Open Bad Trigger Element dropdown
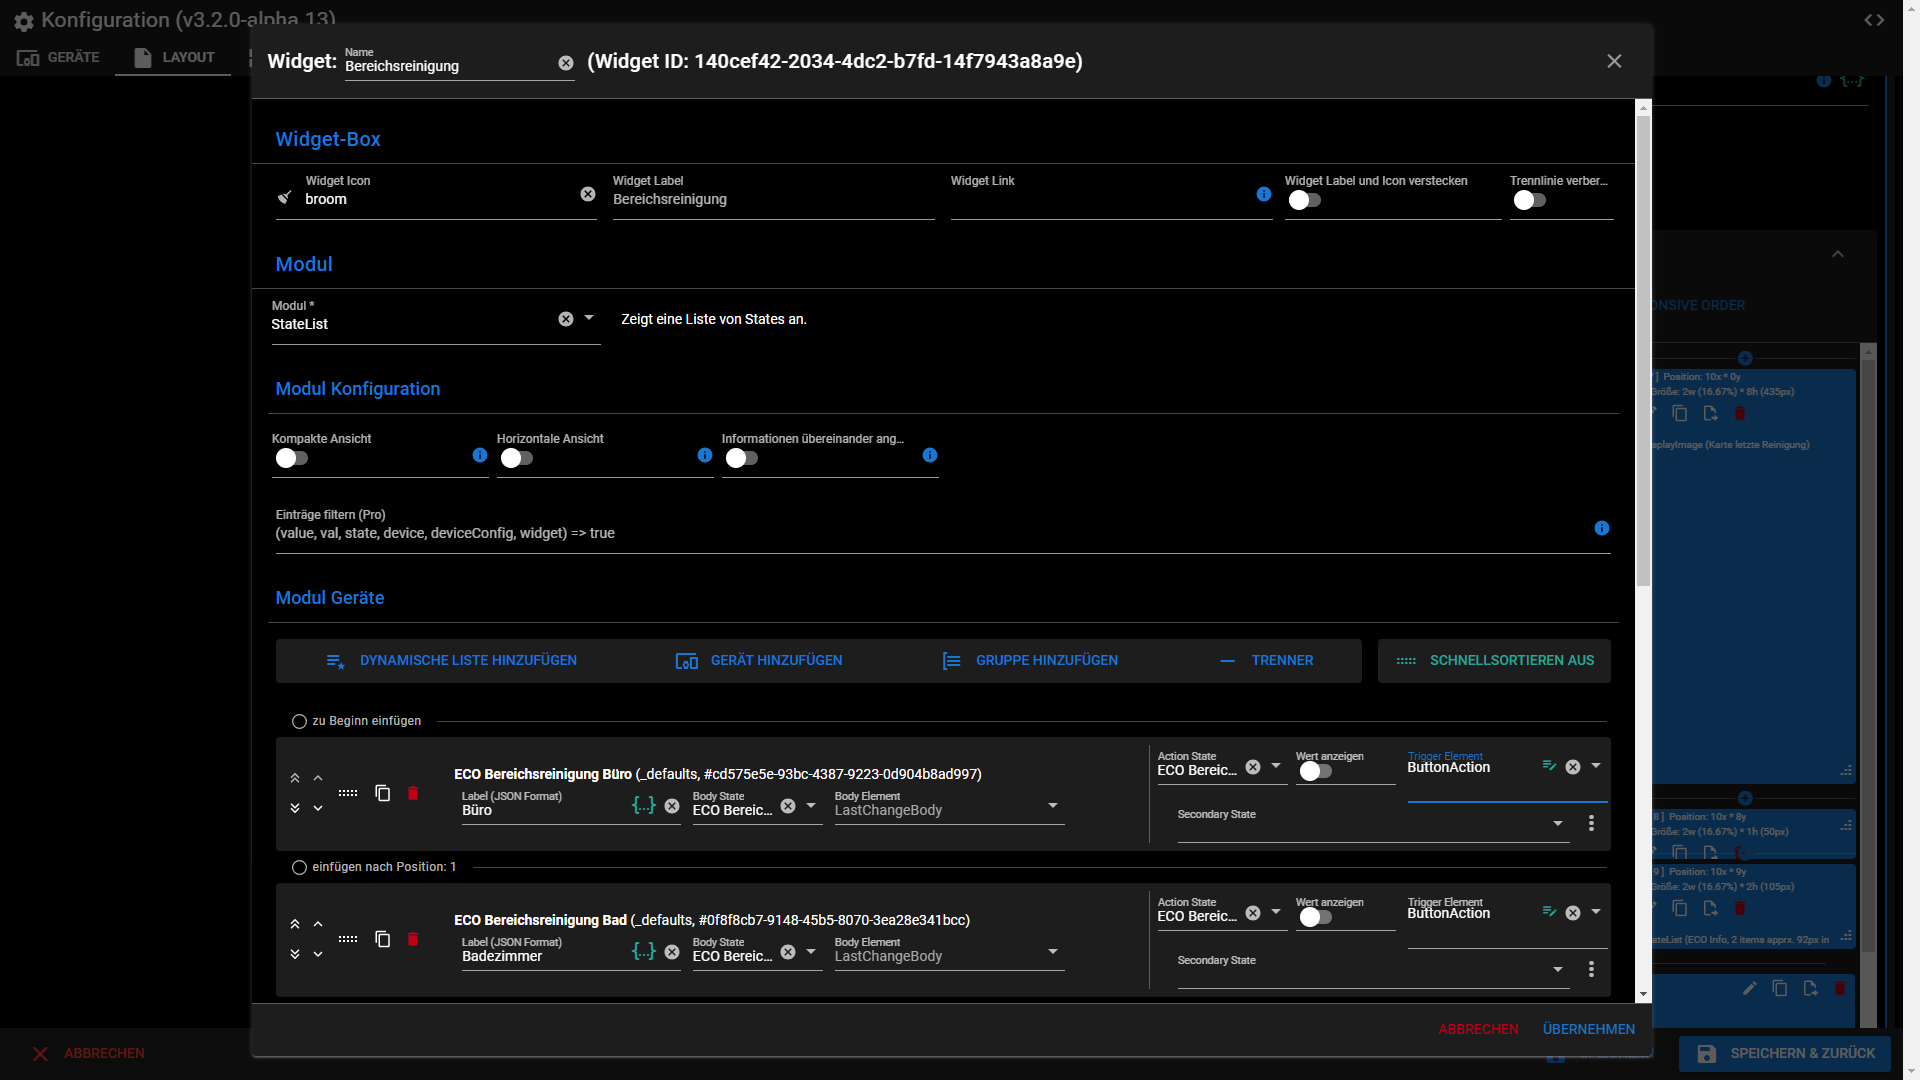1920x1080 pixels. tap(1596, 912)
